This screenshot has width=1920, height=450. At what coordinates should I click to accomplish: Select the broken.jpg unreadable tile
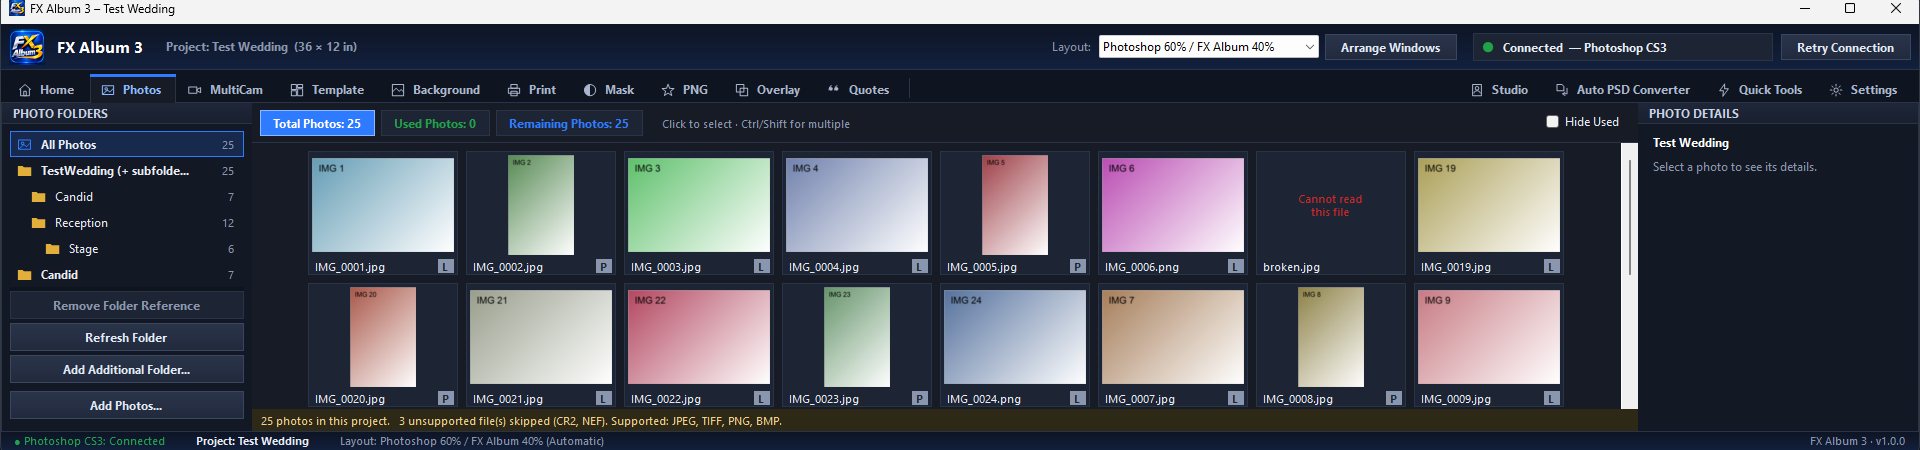point(1331,213)
